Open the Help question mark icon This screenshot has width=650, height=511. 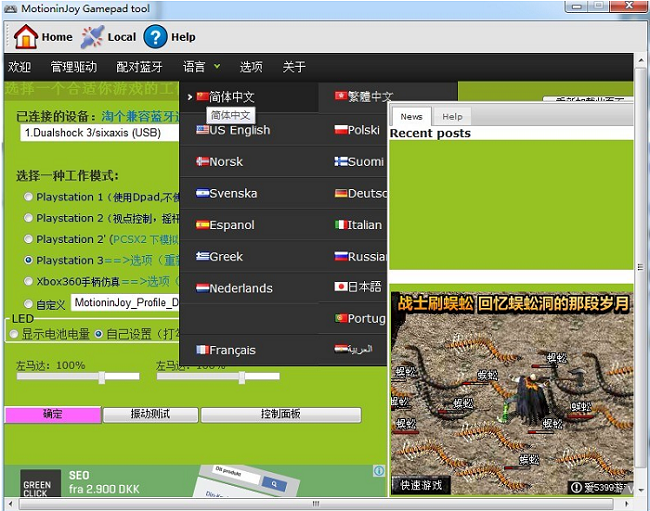[x=155, y=37]
